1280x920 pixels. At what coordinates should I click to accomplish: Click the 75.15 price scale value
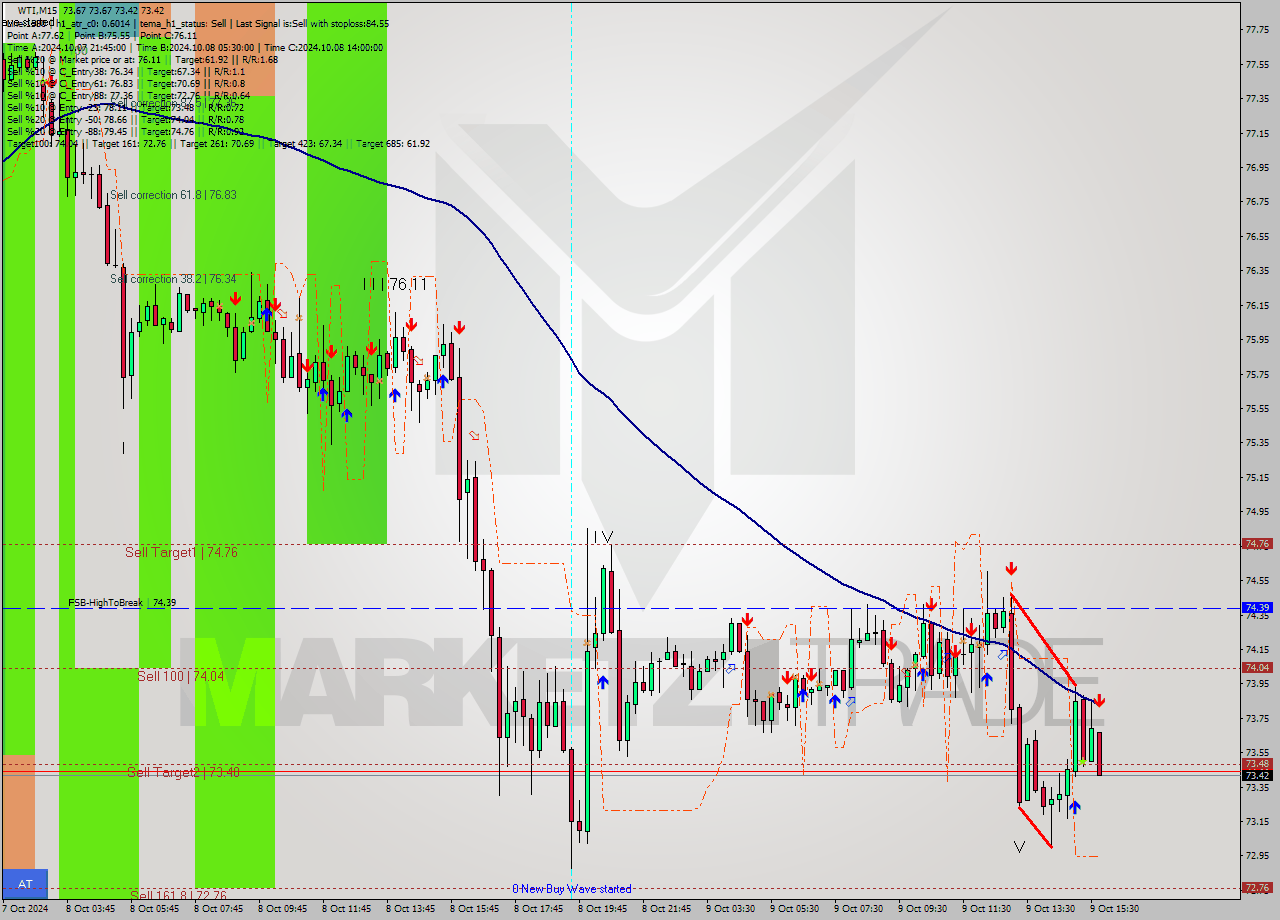pos(1256,477)
